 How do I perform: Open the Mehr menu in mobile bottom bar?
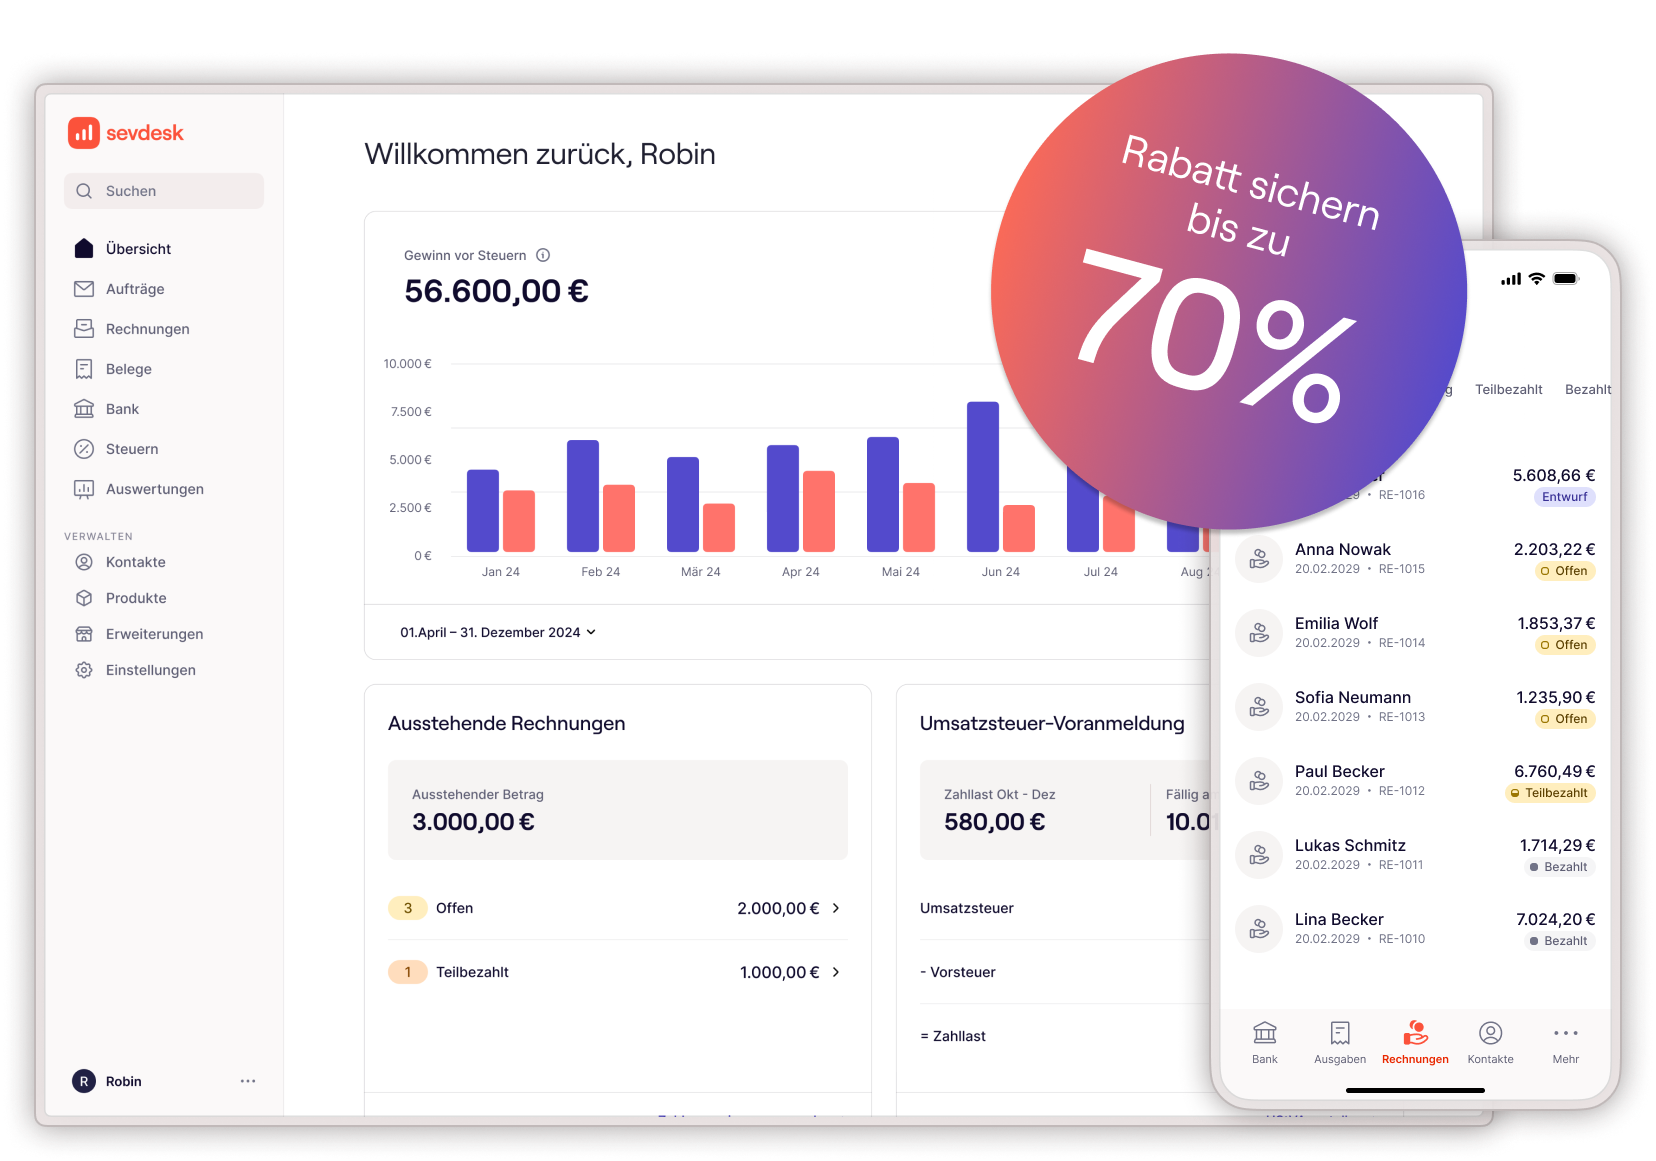tap(1565, 1042)
